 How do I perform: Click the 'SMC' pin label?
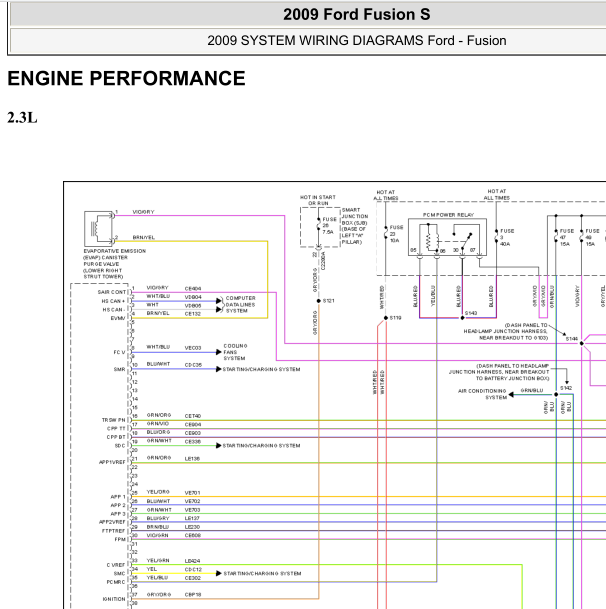120,573
